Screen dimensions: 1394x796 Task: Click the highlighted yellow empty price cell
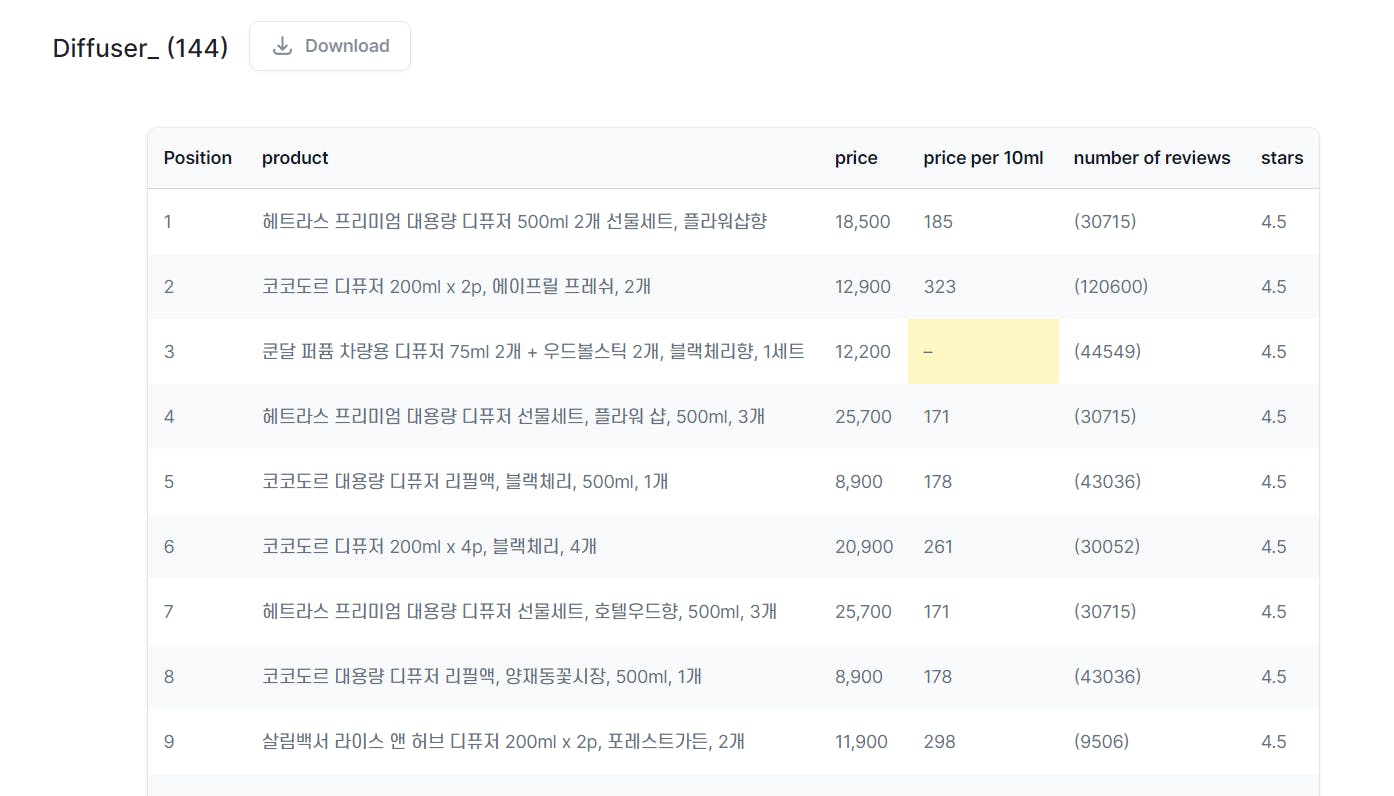pos(983,352)
